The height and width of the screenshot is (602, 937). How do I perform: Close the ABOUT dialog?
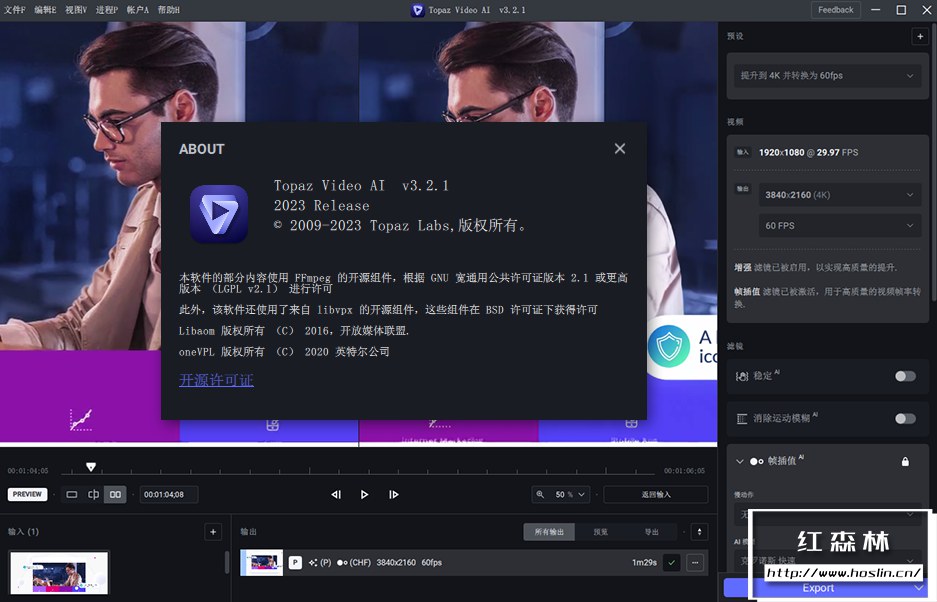point(620,148)
